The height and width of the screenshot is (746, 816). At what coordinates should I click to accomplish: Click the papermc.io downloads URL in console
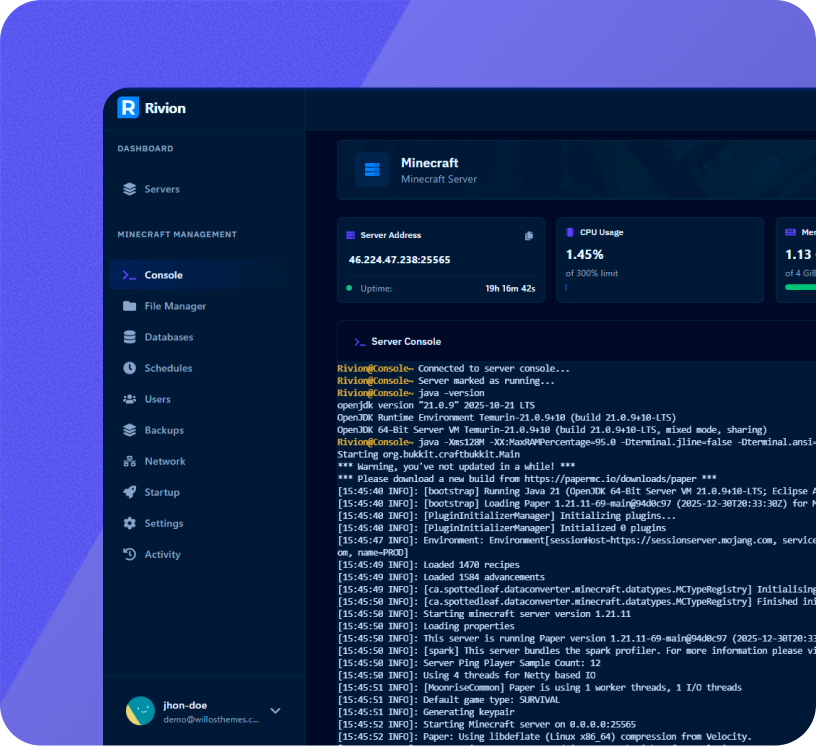click(x=610, y=479)
